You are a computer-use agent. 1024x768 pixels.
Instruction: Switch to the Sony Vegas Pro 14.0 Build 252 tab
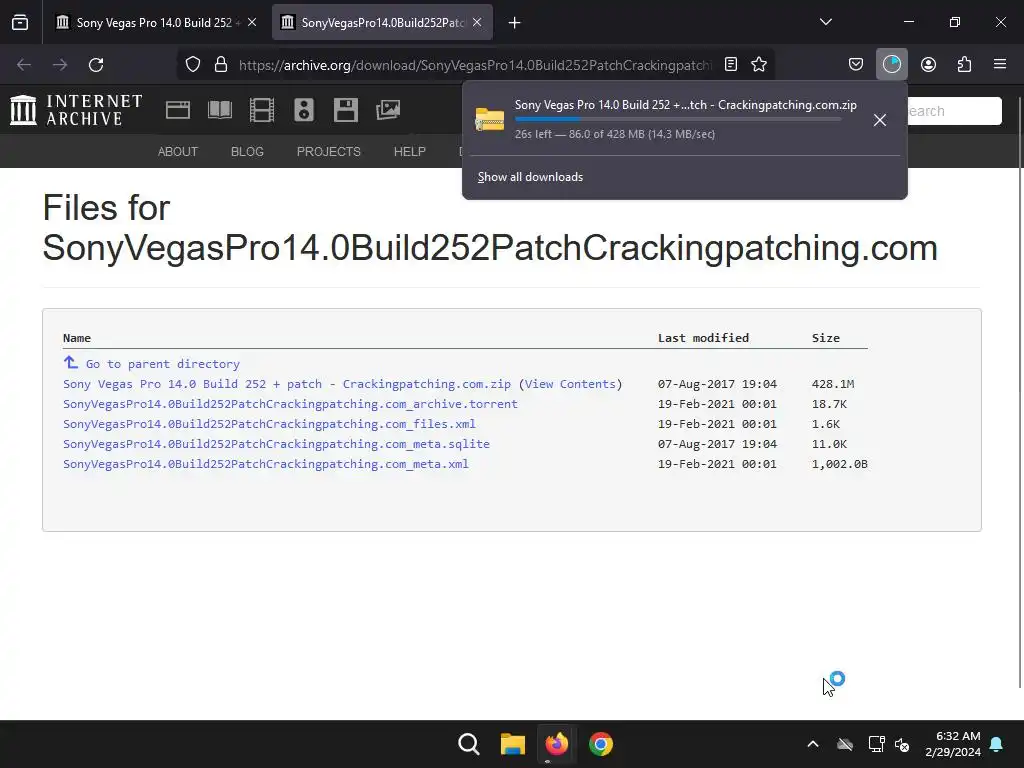pos(157,22)
